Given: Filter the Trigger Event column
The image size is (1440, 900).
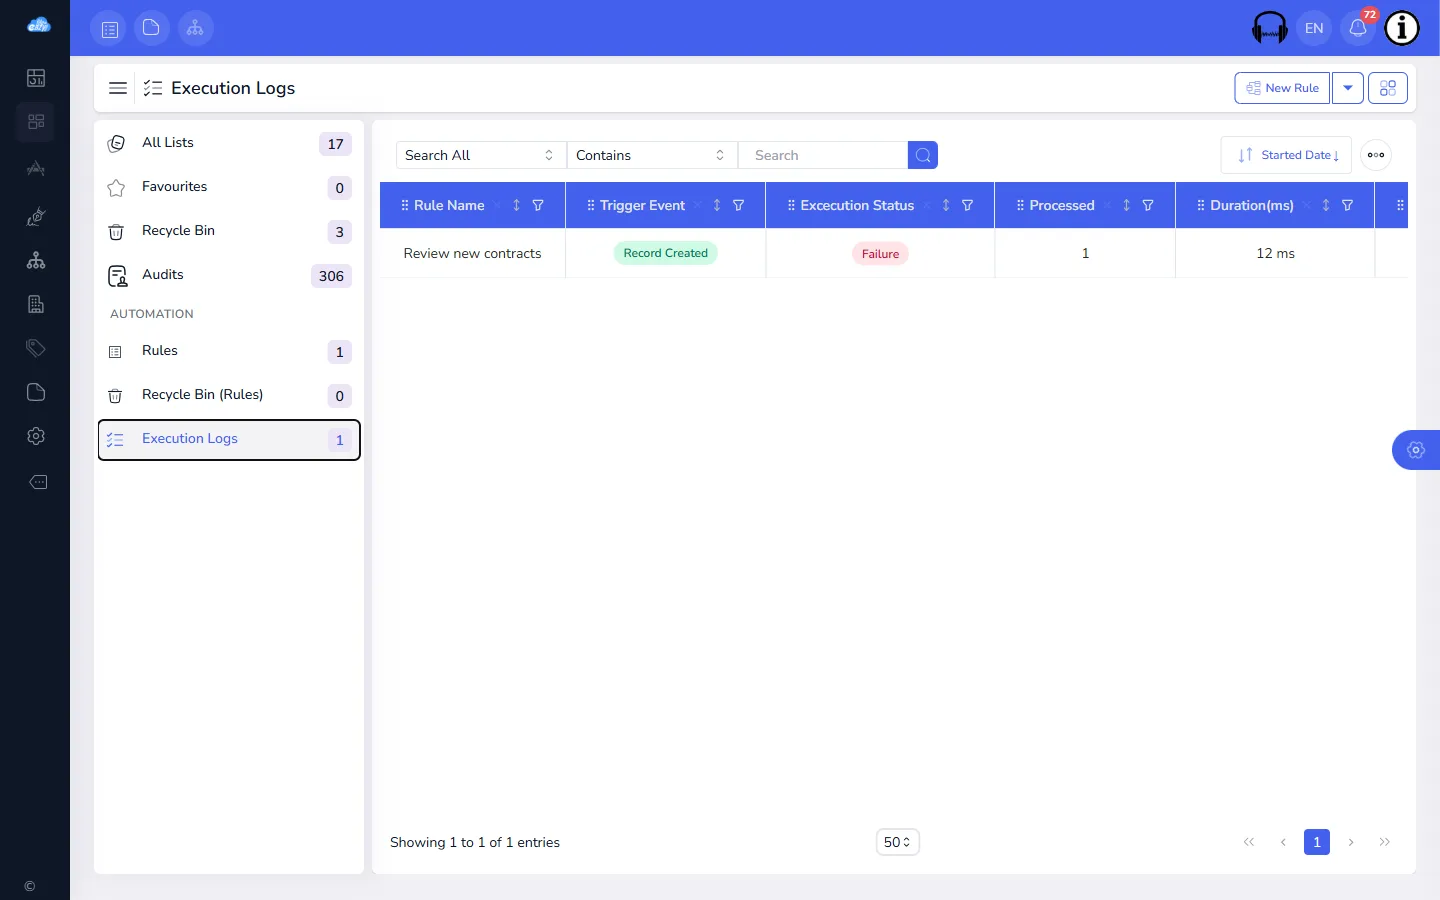Looking at the screenshot, I should coord(739,205).
